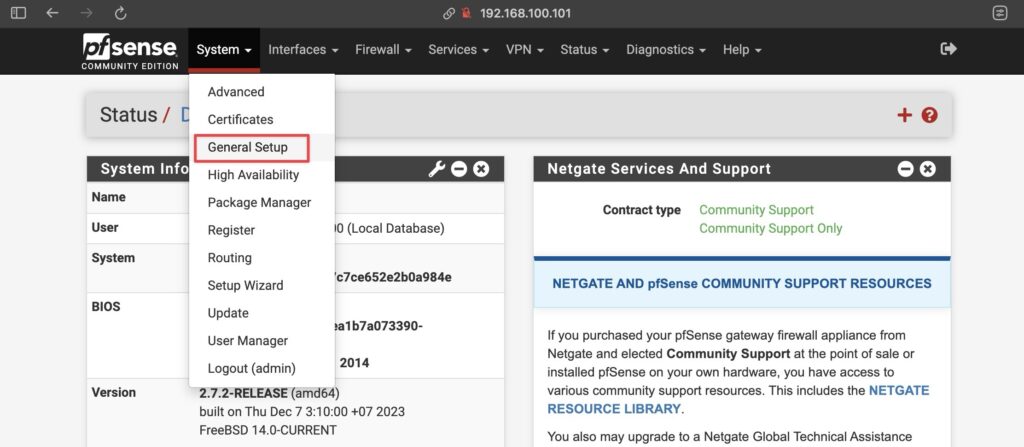Click the 2.7.2-RELEASE version text
The width and height of the screenshot is (1024, 447).
pos(243,393)
